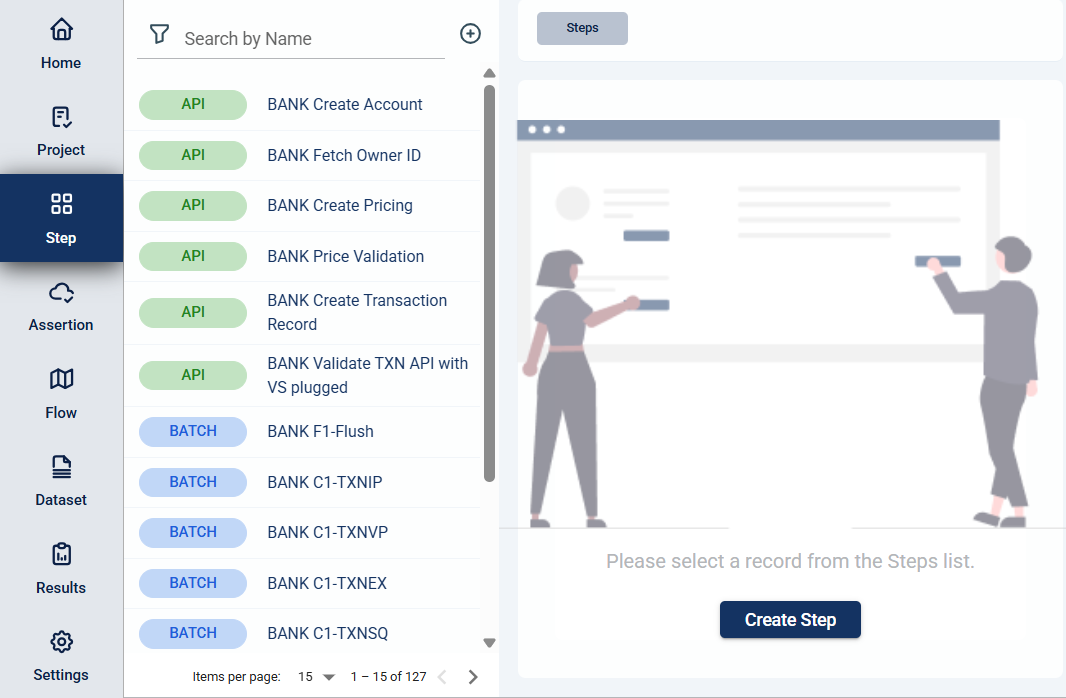The height and width of the screenshot is (698, 1066).
Task: Select the Step menu item in sidebar
Action: [61, 218]
